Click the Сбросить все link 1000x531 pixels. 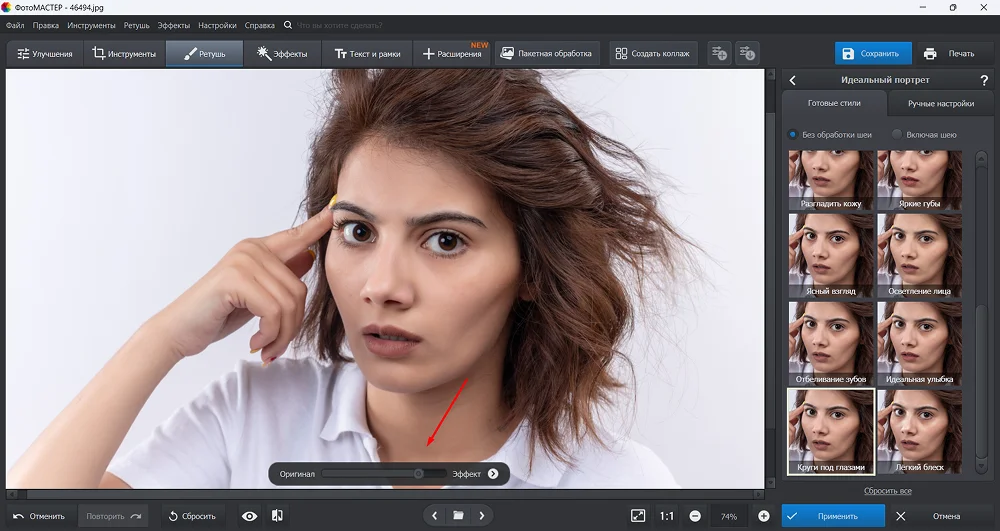888,491
